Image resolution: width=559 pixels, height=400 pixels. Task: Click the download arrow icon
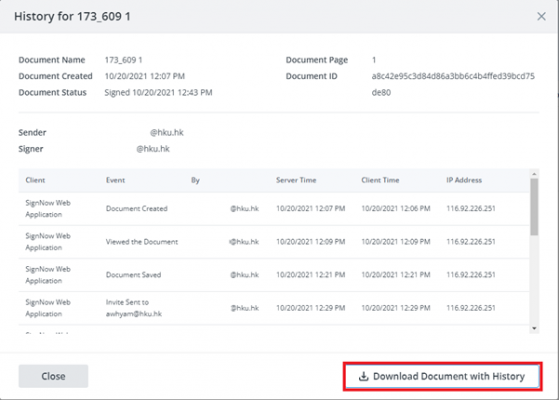[x=363, y=376]
